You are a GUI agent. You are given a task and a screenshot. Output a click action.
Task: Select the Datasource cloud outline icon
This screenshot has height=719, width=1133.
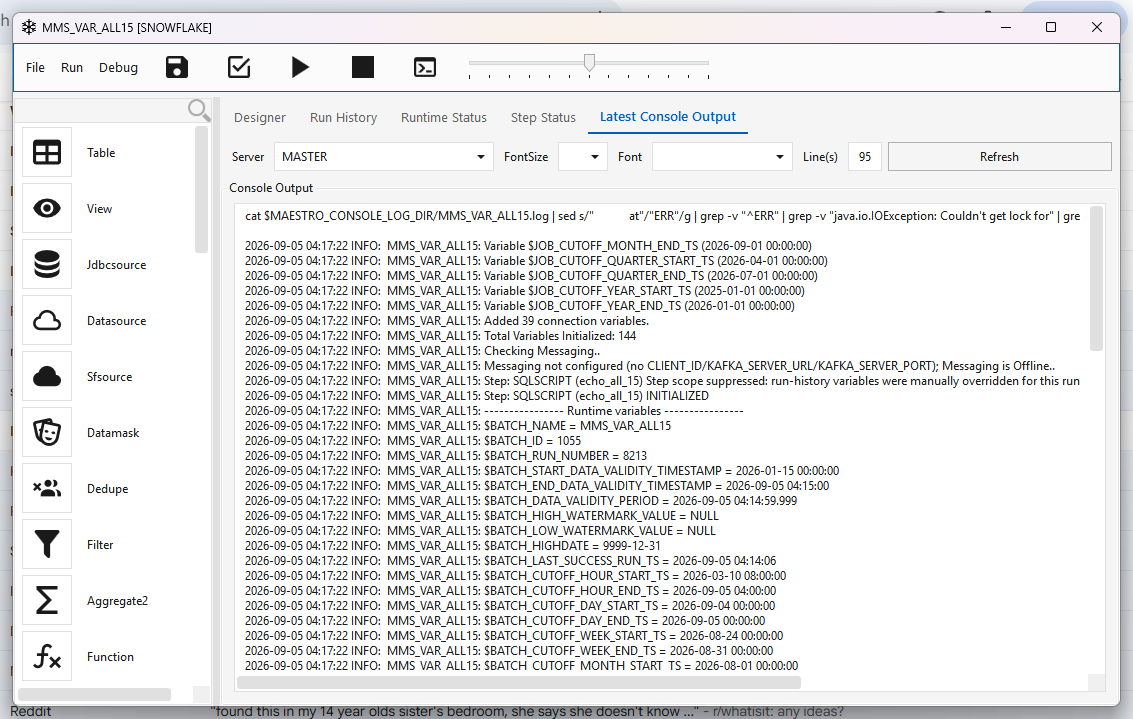click(47, 320)
